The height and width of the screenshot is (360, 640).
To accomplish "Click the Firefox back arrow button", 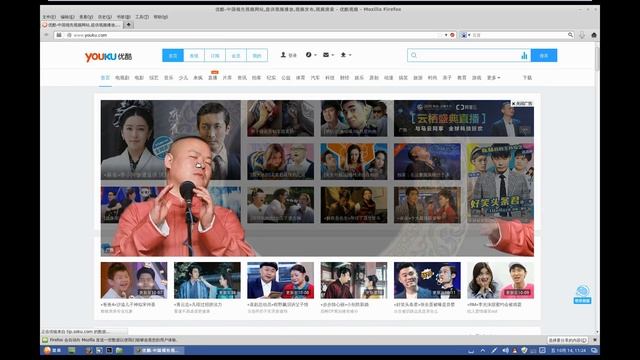I will point(46,35).
